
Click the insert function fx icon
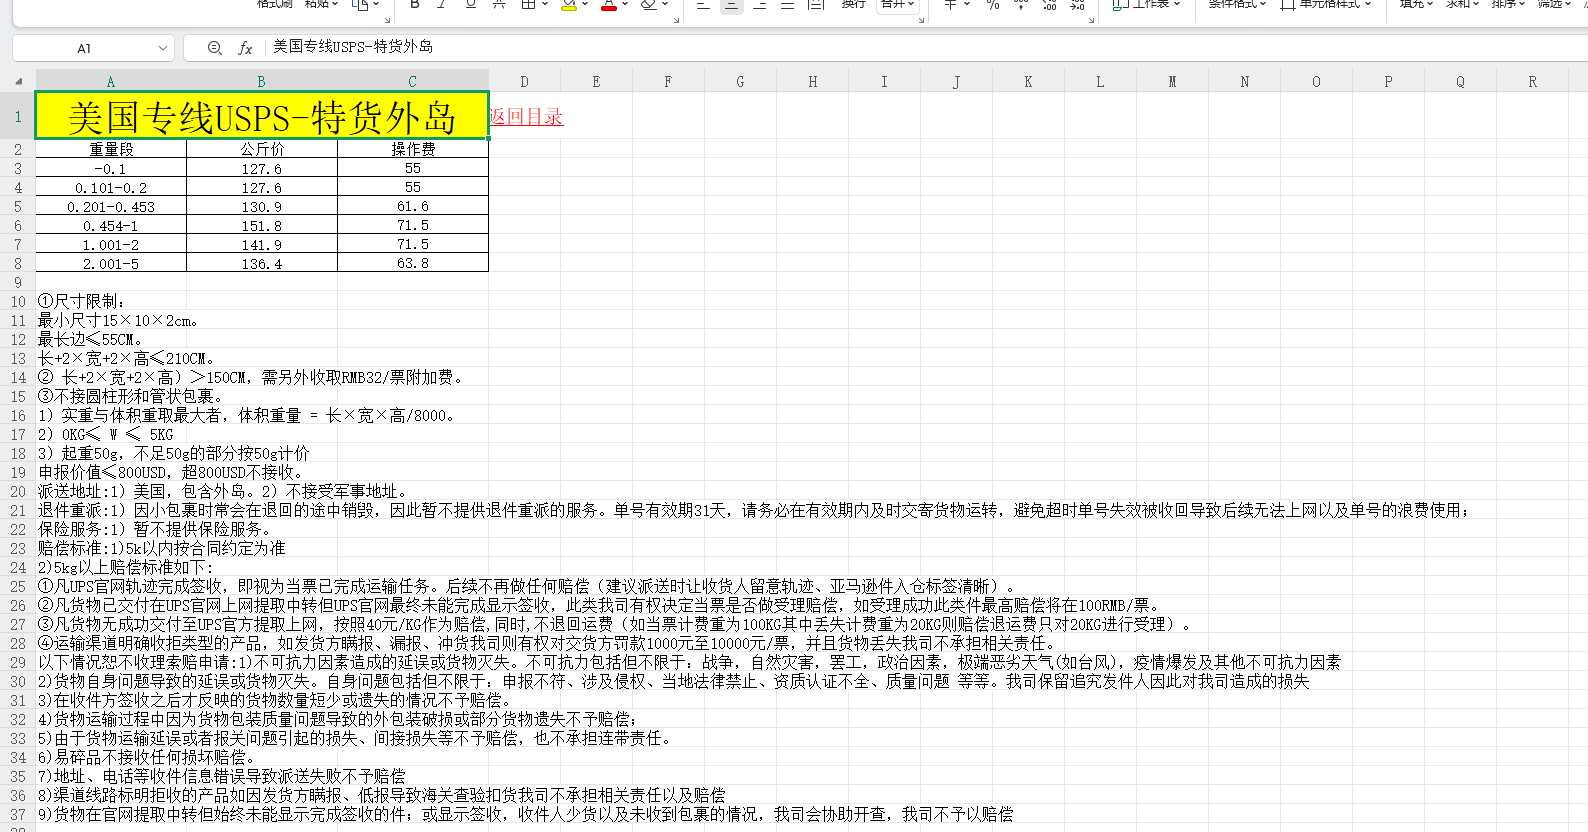coord(245,48)
